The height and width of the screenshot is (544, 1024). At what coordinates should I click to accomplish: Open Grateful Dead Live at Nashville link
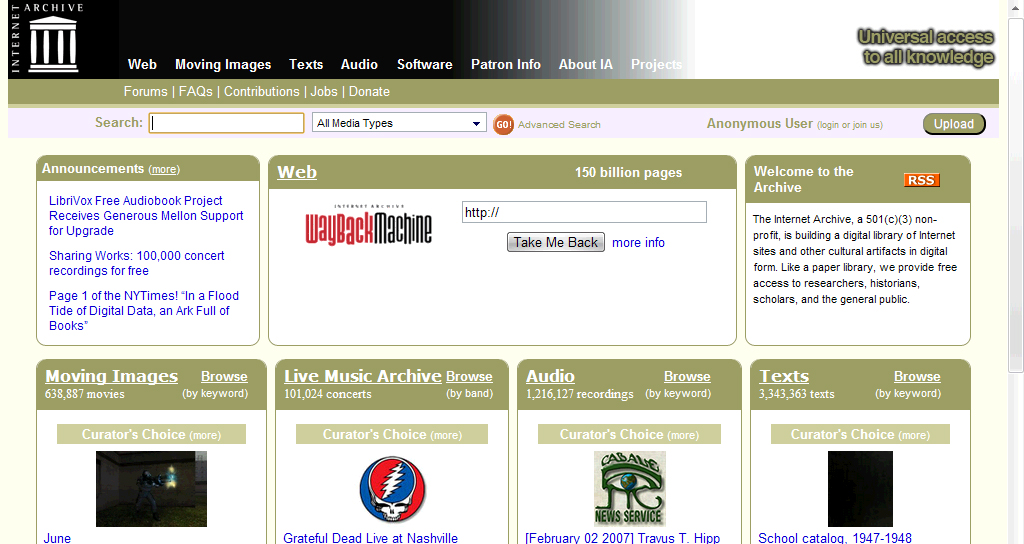(x=370, y=537)
